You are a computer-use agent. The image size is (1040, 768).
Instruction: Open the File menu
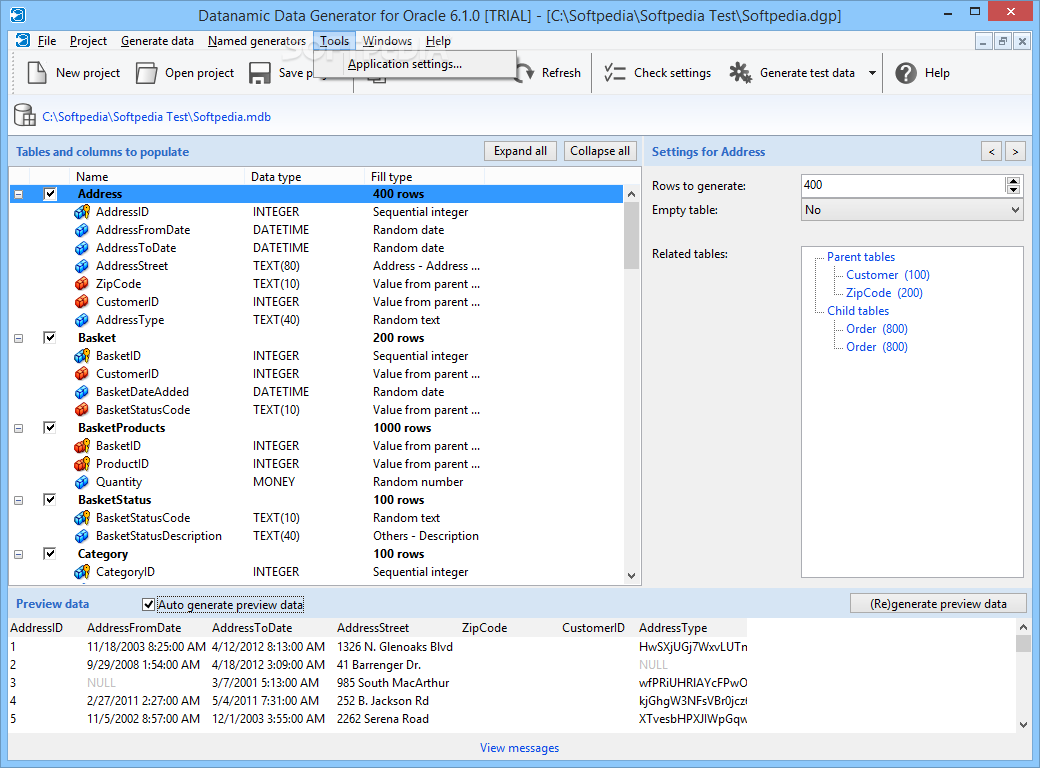46,41
